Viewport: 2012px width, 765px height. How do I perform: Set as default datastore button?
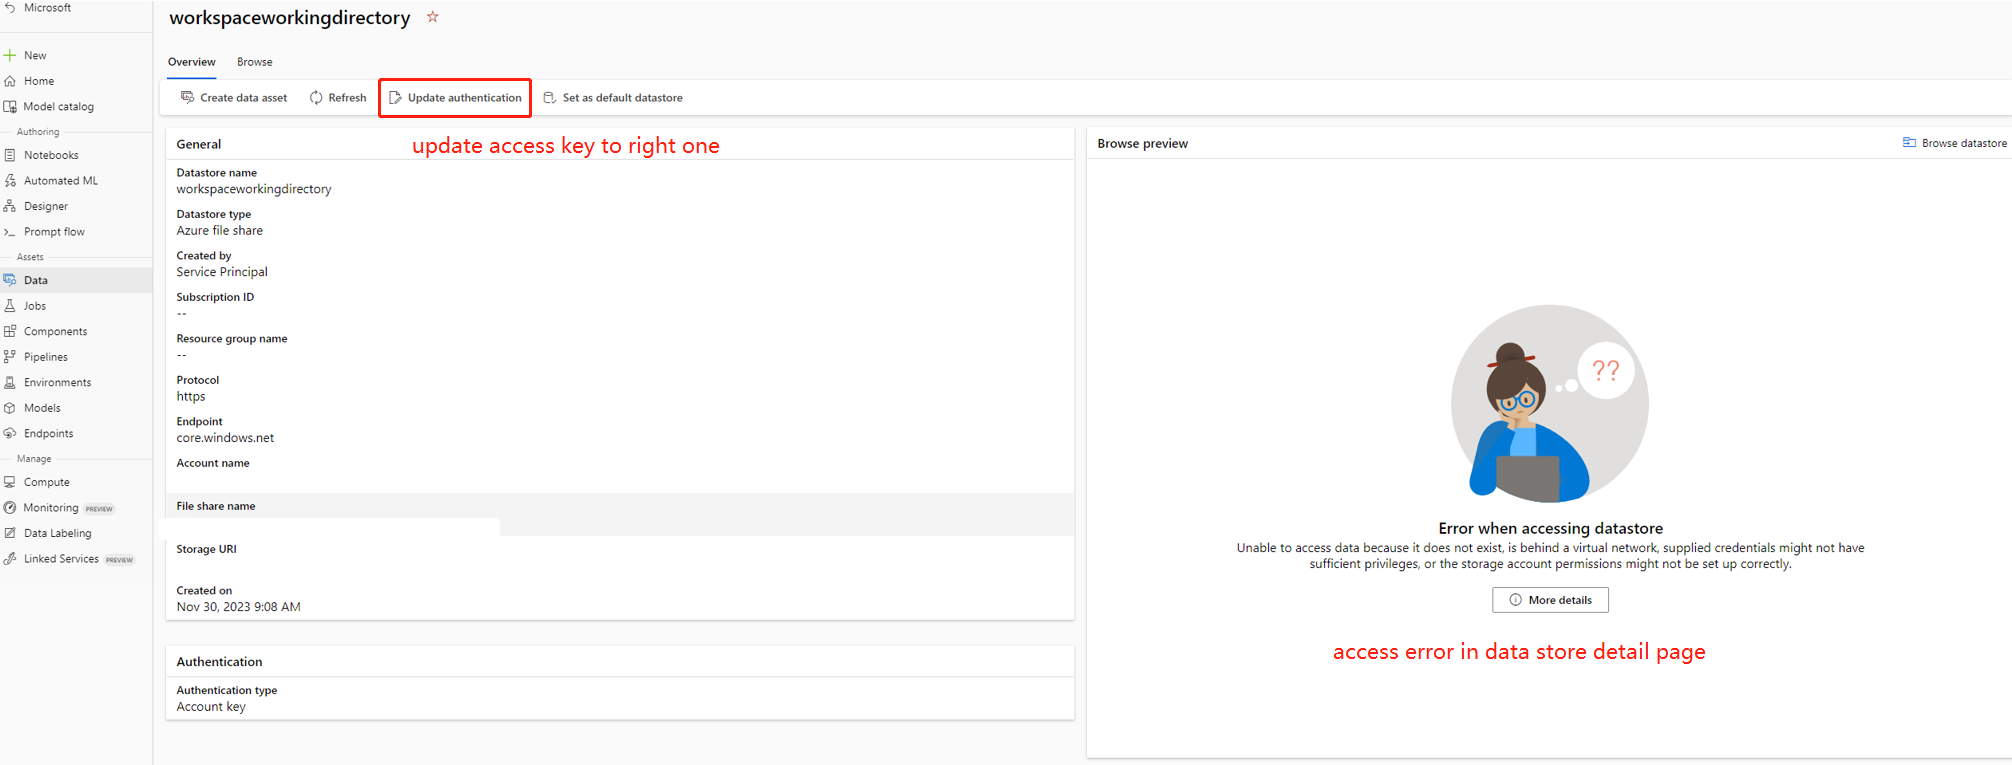coord(613,97)
